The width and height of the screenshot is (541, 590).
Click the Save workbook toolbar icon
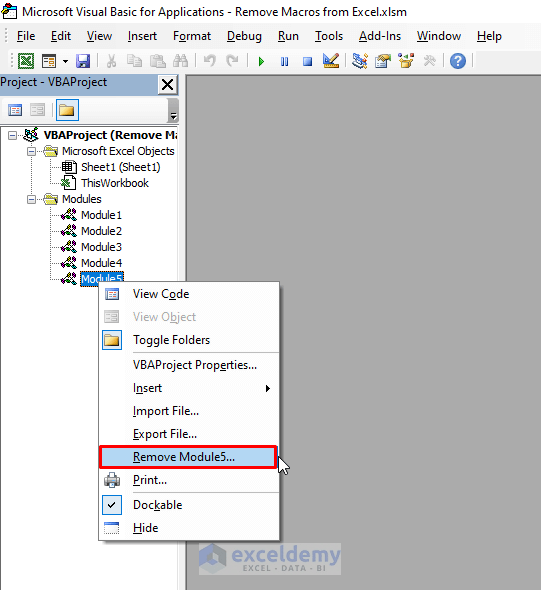click(83, 61)
